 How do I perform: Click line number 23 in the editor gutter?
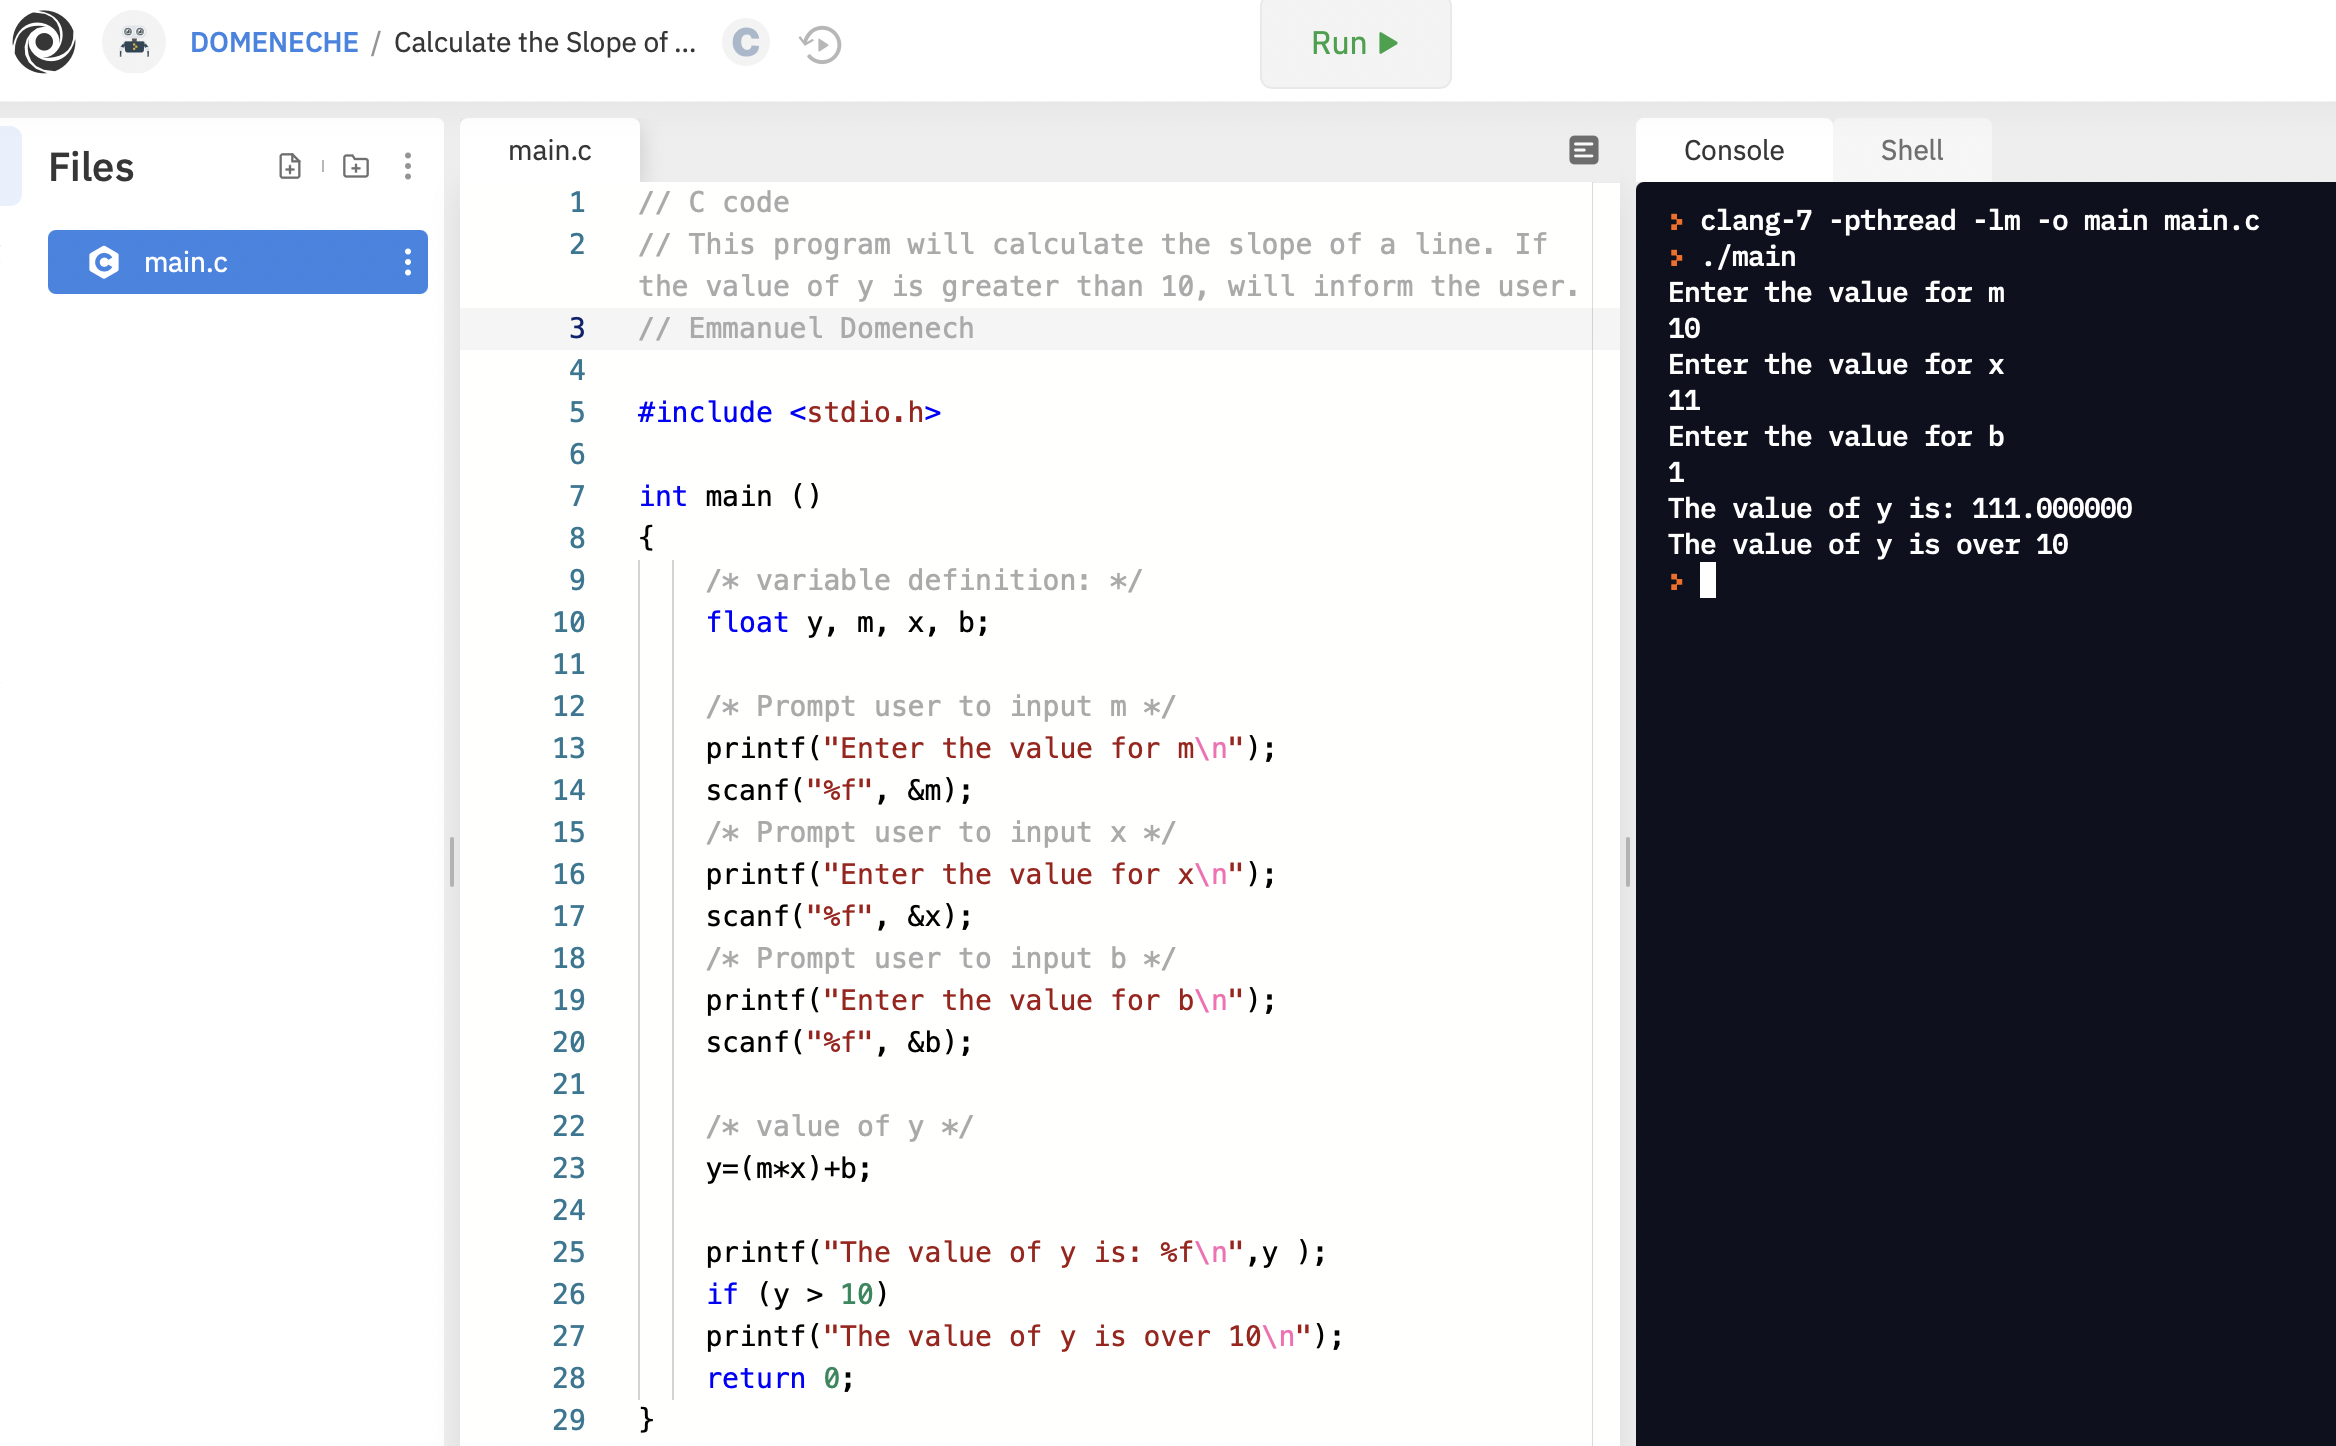tap(569, 1168)
